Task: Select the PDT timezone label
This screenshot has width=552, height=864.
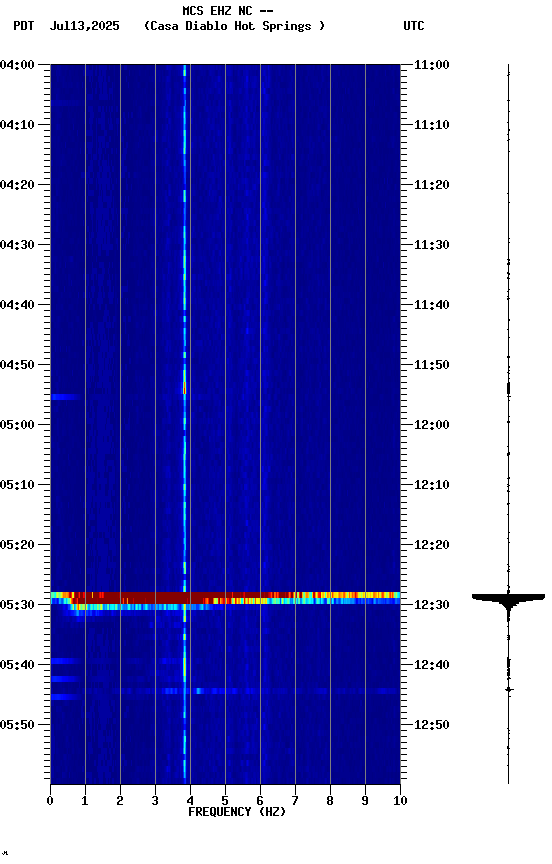Action: coord(24,26)
